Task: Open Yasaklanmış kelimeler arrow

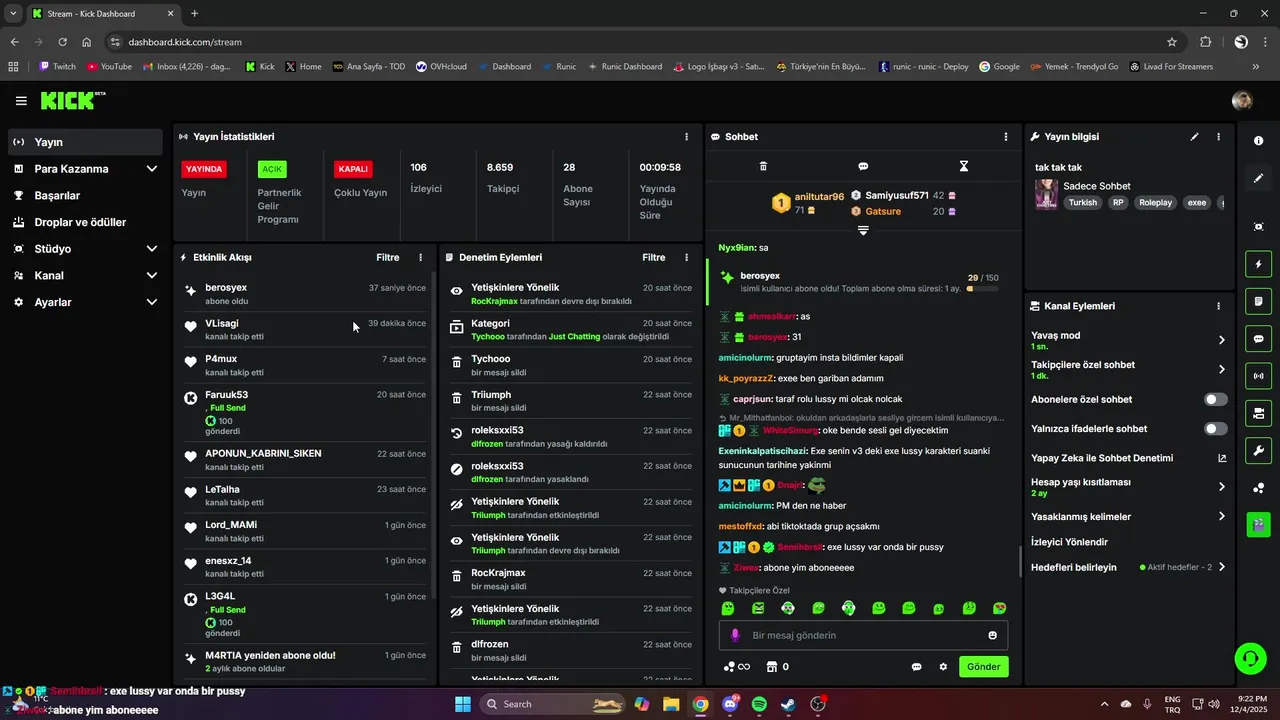Action: pyautogui.click(x=1221, y=517)
